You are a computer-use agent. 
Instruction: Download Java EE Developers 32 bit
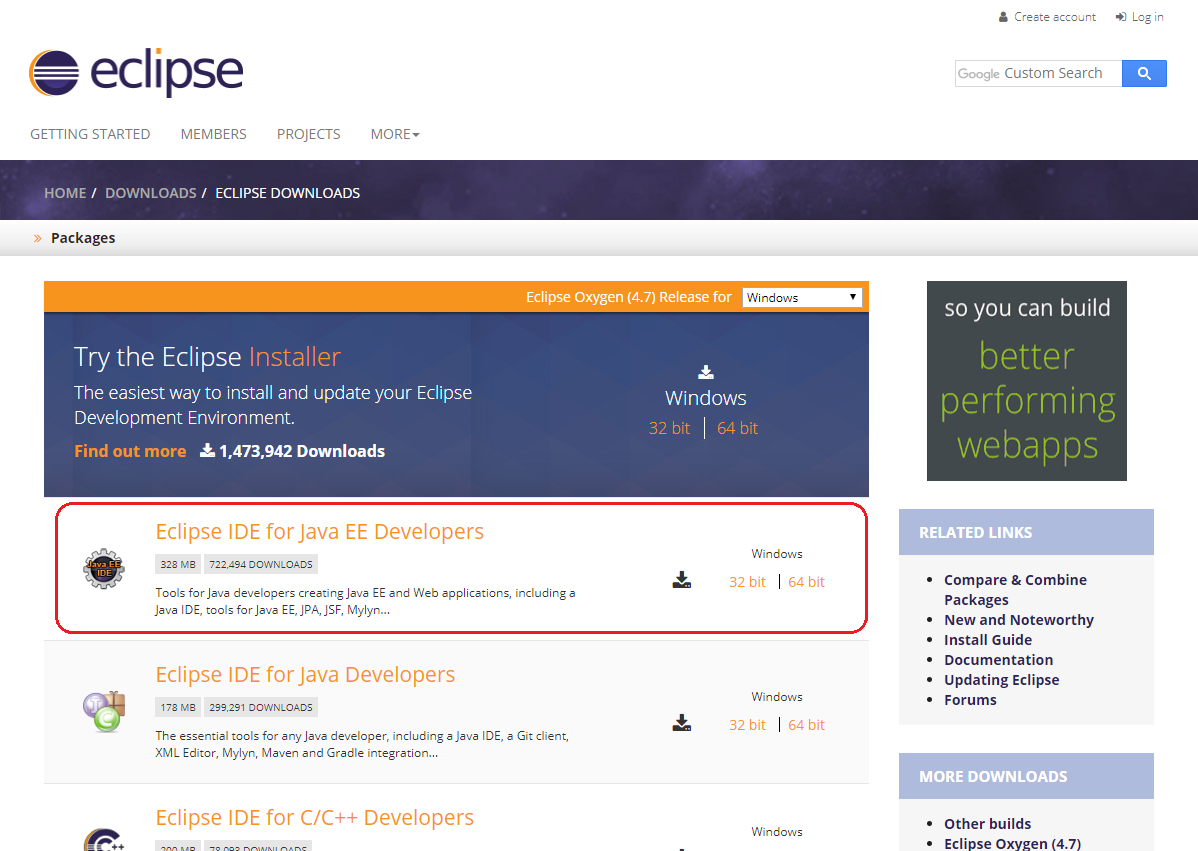click(x=746, y=582)
